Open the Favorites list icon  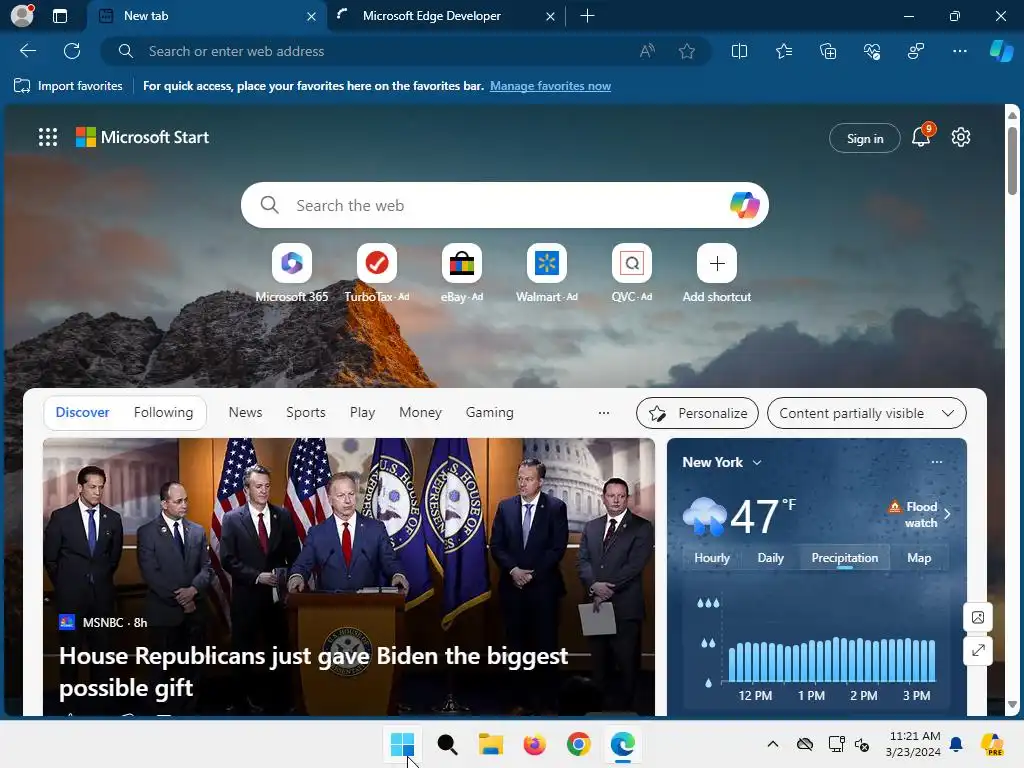[x=784, y=51]
